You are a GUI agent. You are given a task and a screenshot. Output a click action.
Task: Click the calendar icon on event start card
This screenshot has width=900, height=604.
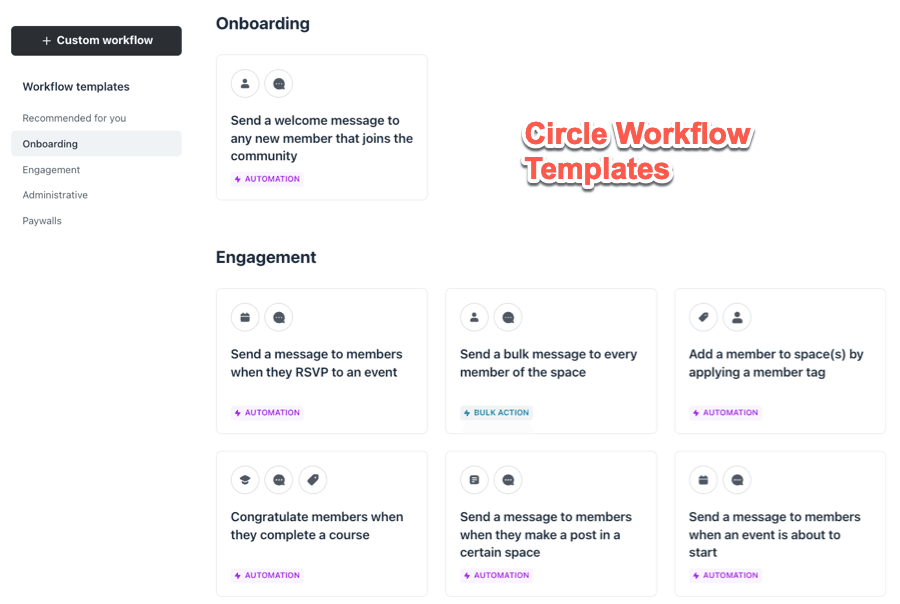click(703, 480)
